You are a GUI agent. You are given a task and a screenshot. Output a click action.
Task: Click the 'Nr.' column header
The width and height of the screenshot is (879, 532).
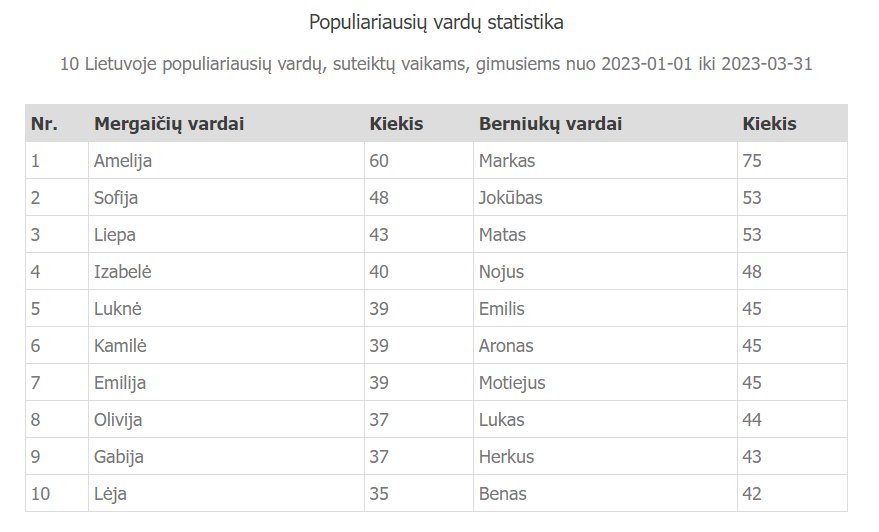(44, 124)
